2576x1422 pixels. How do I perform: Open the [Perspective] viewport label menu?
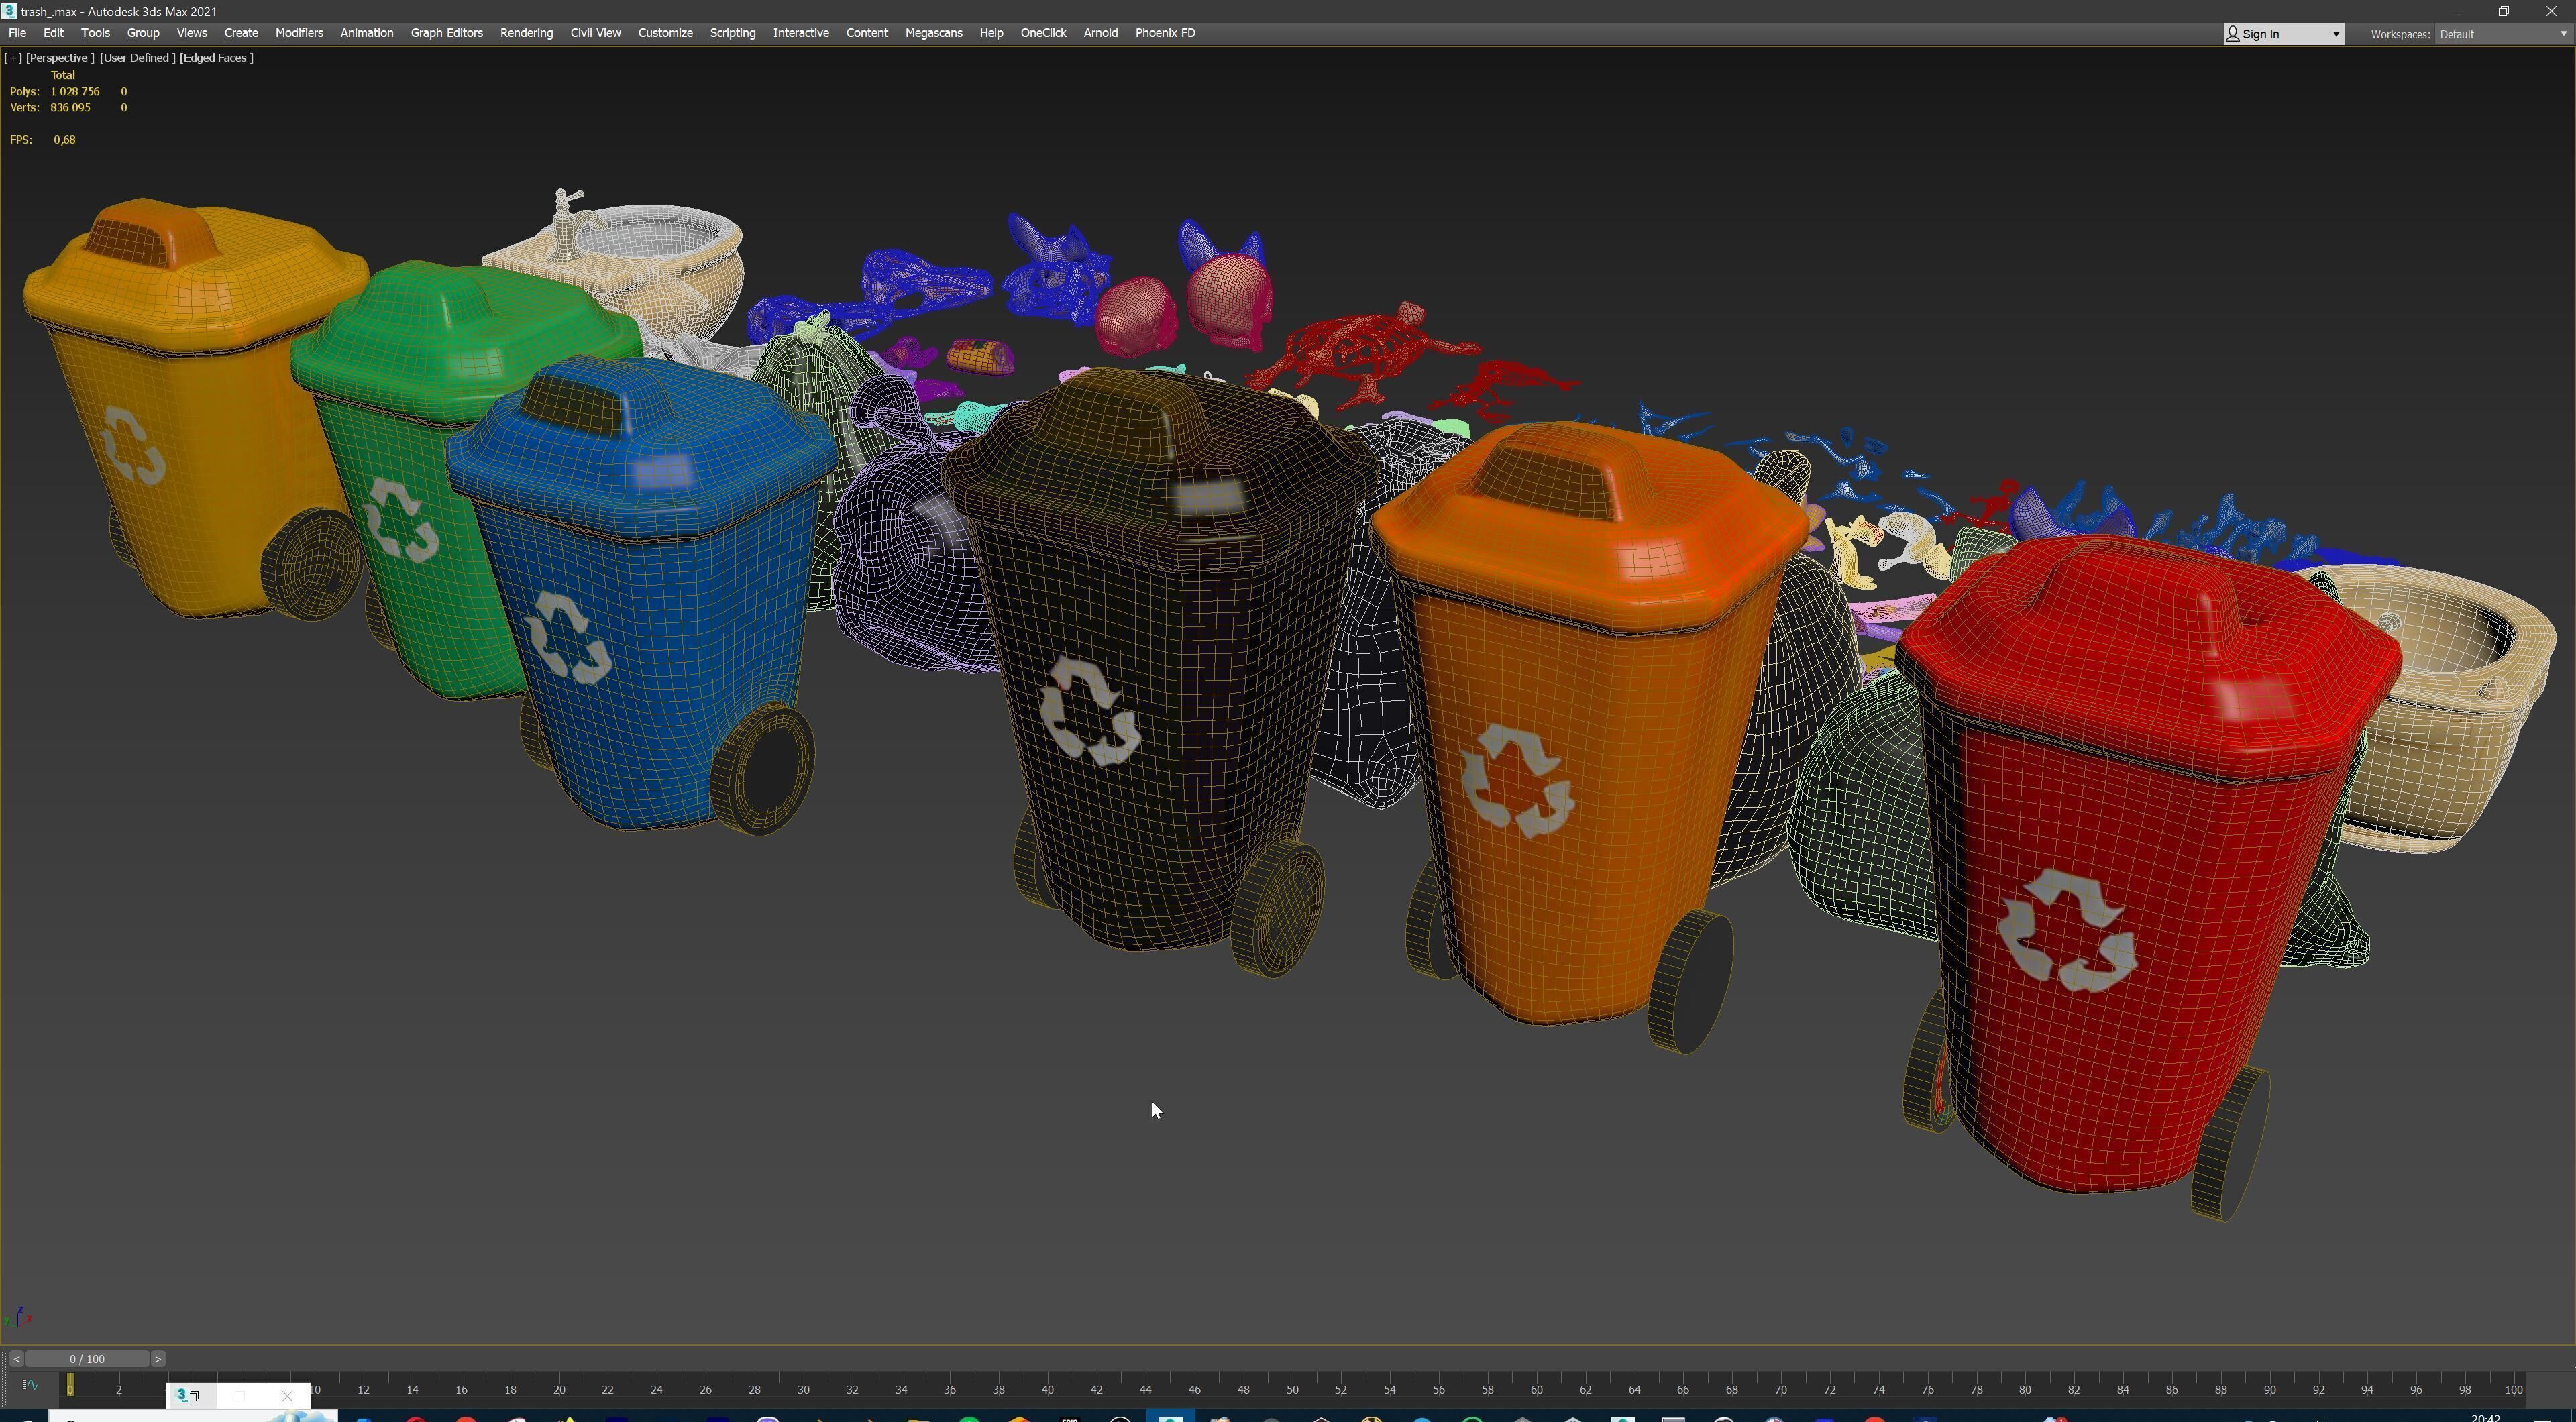coord(60,58)
